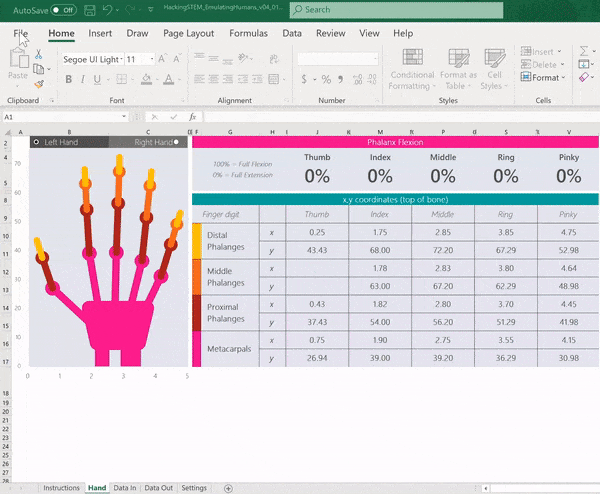Click the Copy icon
Image resolution: width=600 pixels, height=494 pixels.
[39, 69]
